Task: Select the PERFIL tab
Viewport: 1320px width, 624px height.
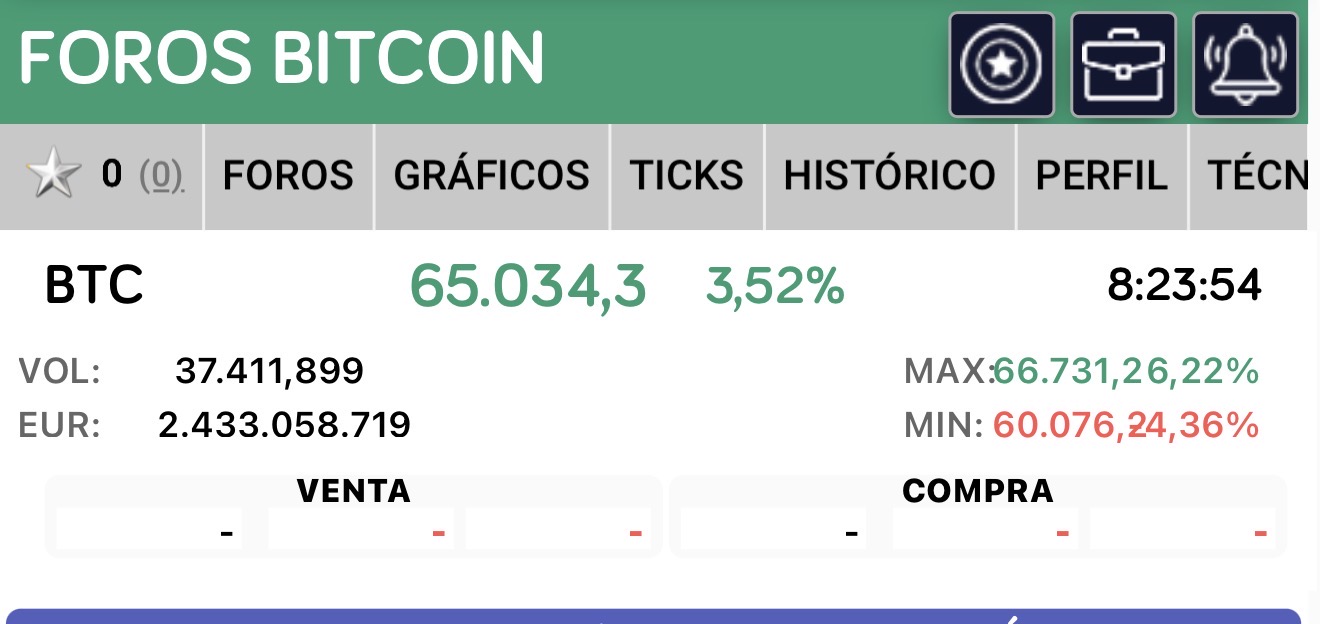Action: 1101,176
